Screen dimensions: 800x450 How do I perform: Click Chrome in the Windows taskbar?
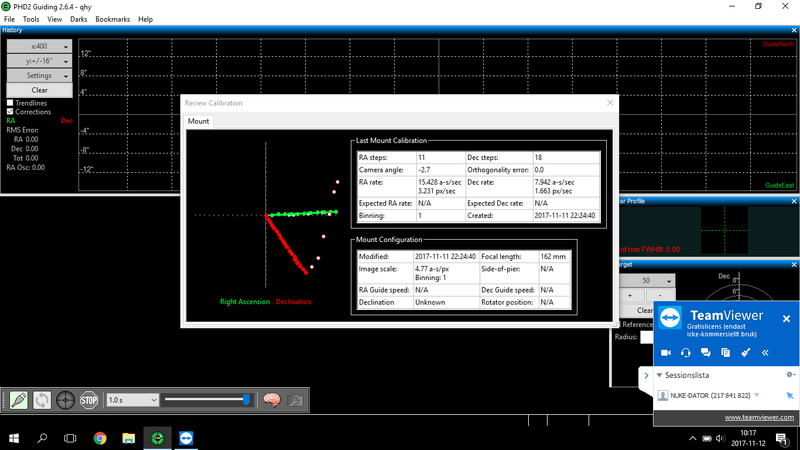(x=100, y=438)
